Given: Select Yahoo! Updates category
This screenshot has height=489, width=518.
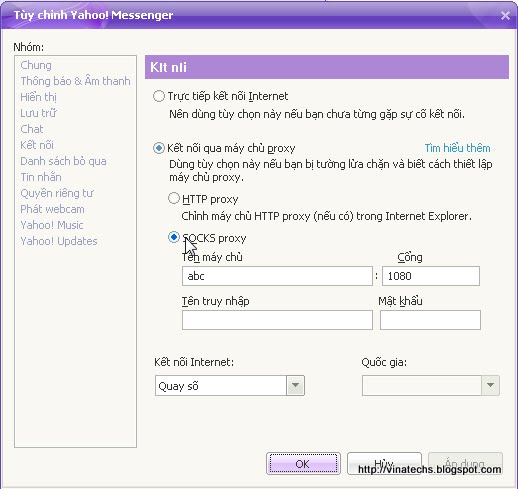Looking at the screenshot, I should 59,241.
